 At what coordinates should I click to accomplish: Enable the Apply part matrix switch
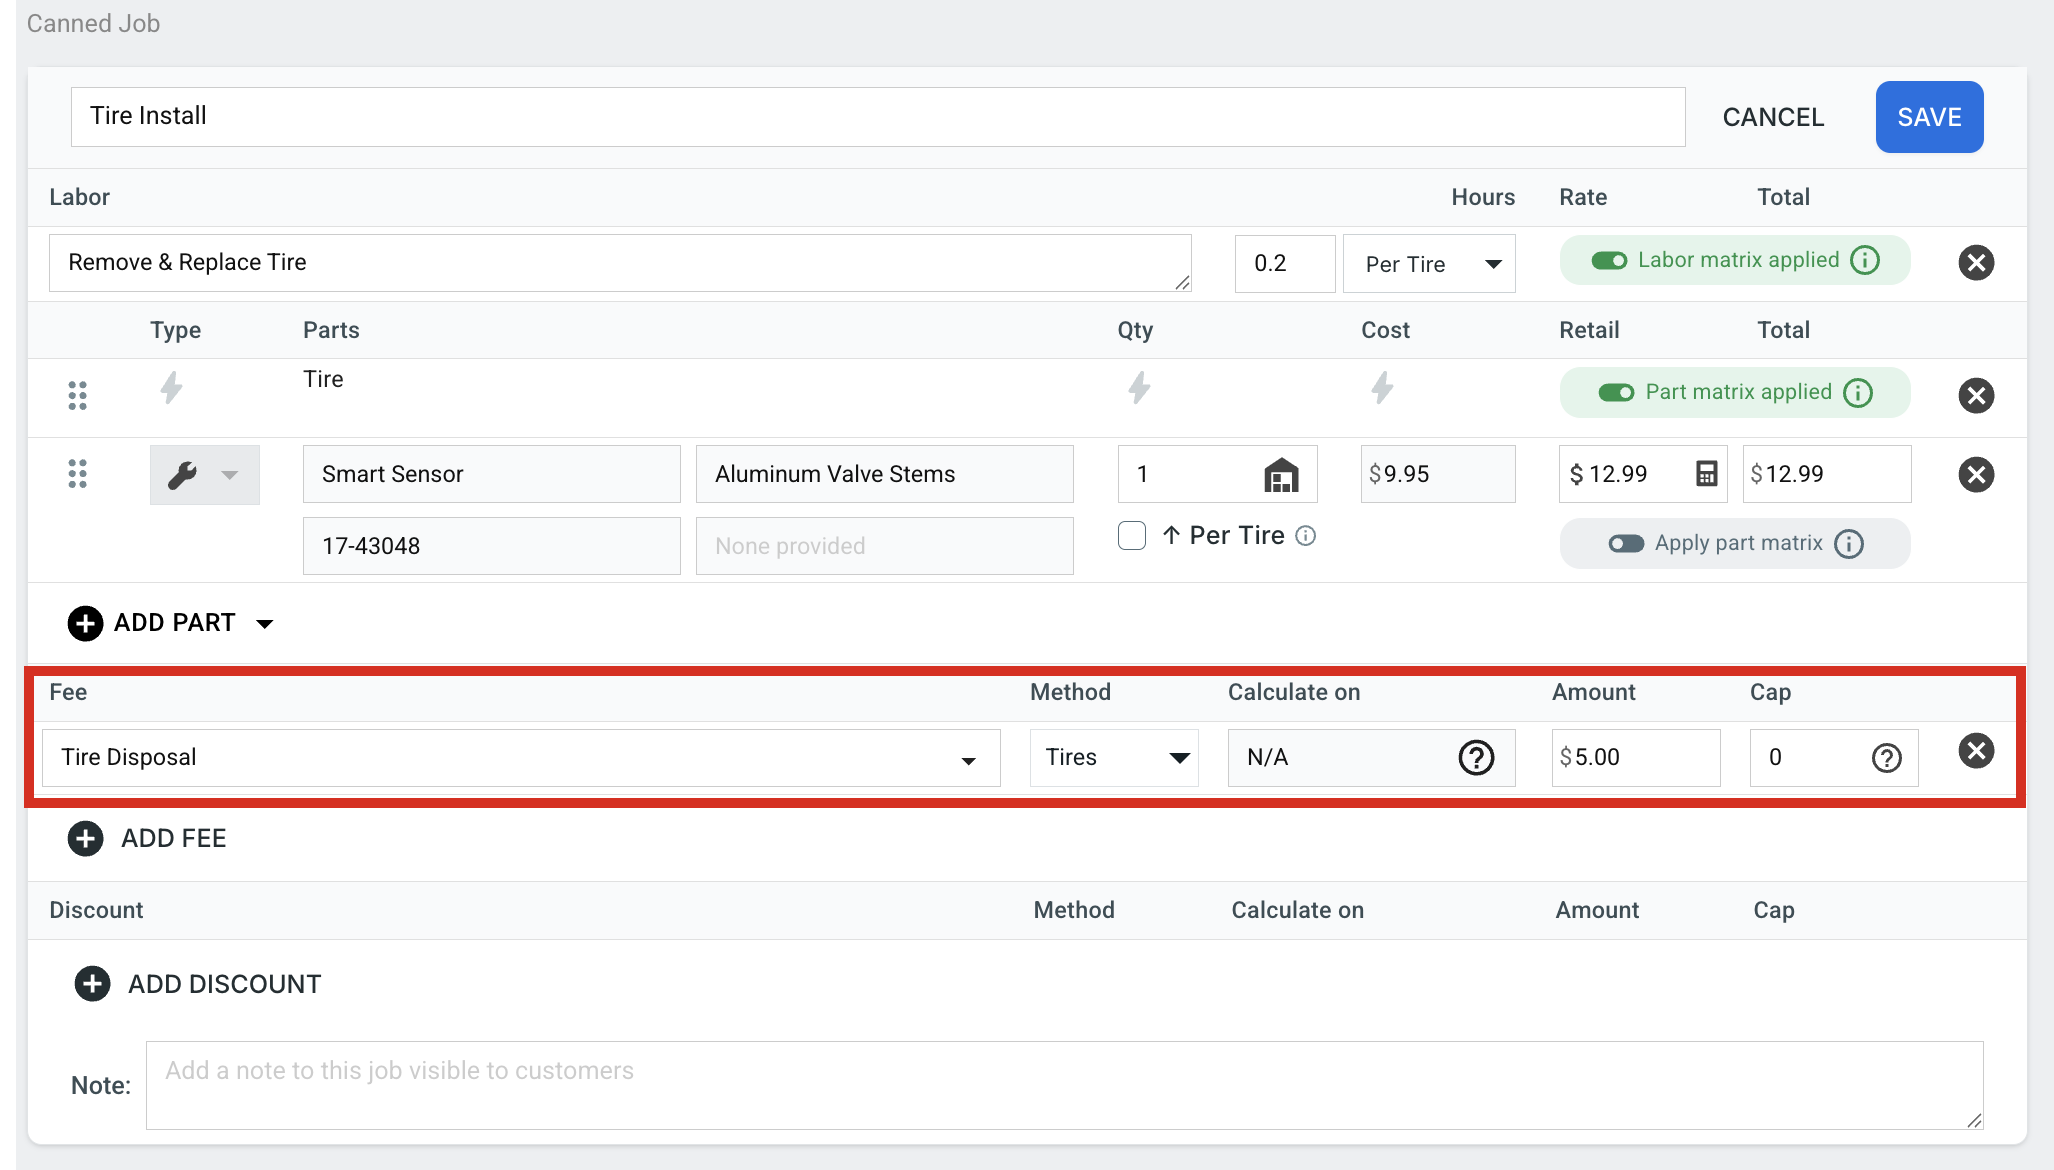coord(1626,544)
